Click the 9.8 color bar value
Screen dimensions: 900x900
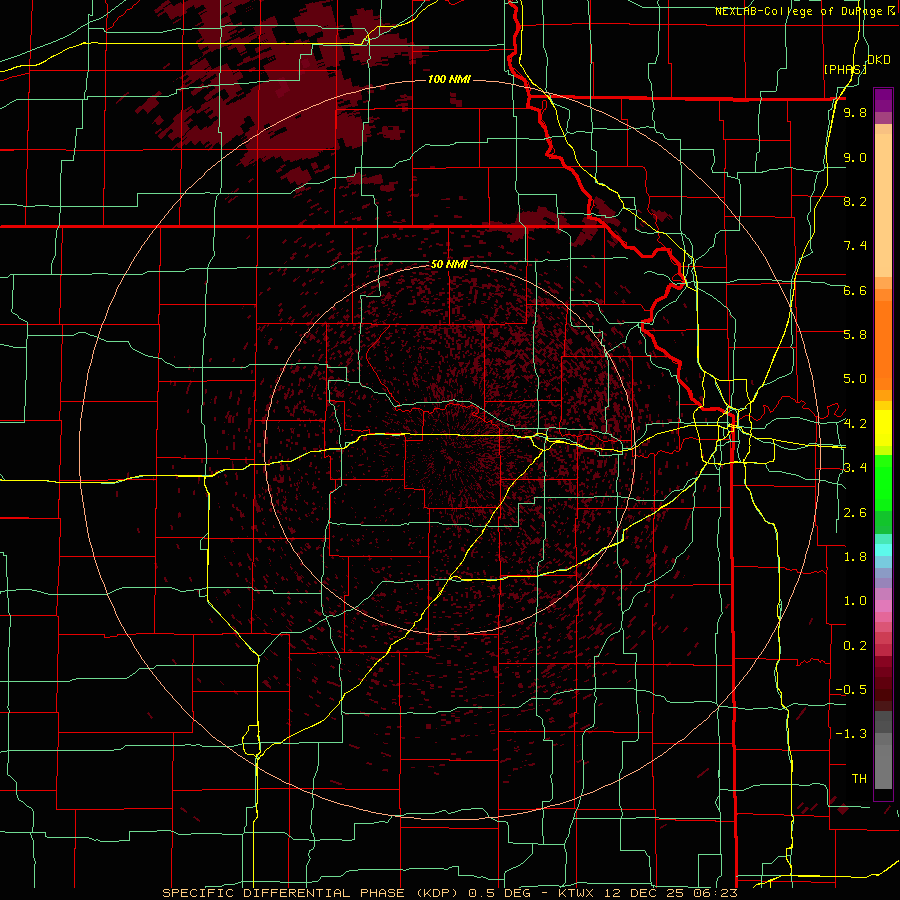click(855, 112)
